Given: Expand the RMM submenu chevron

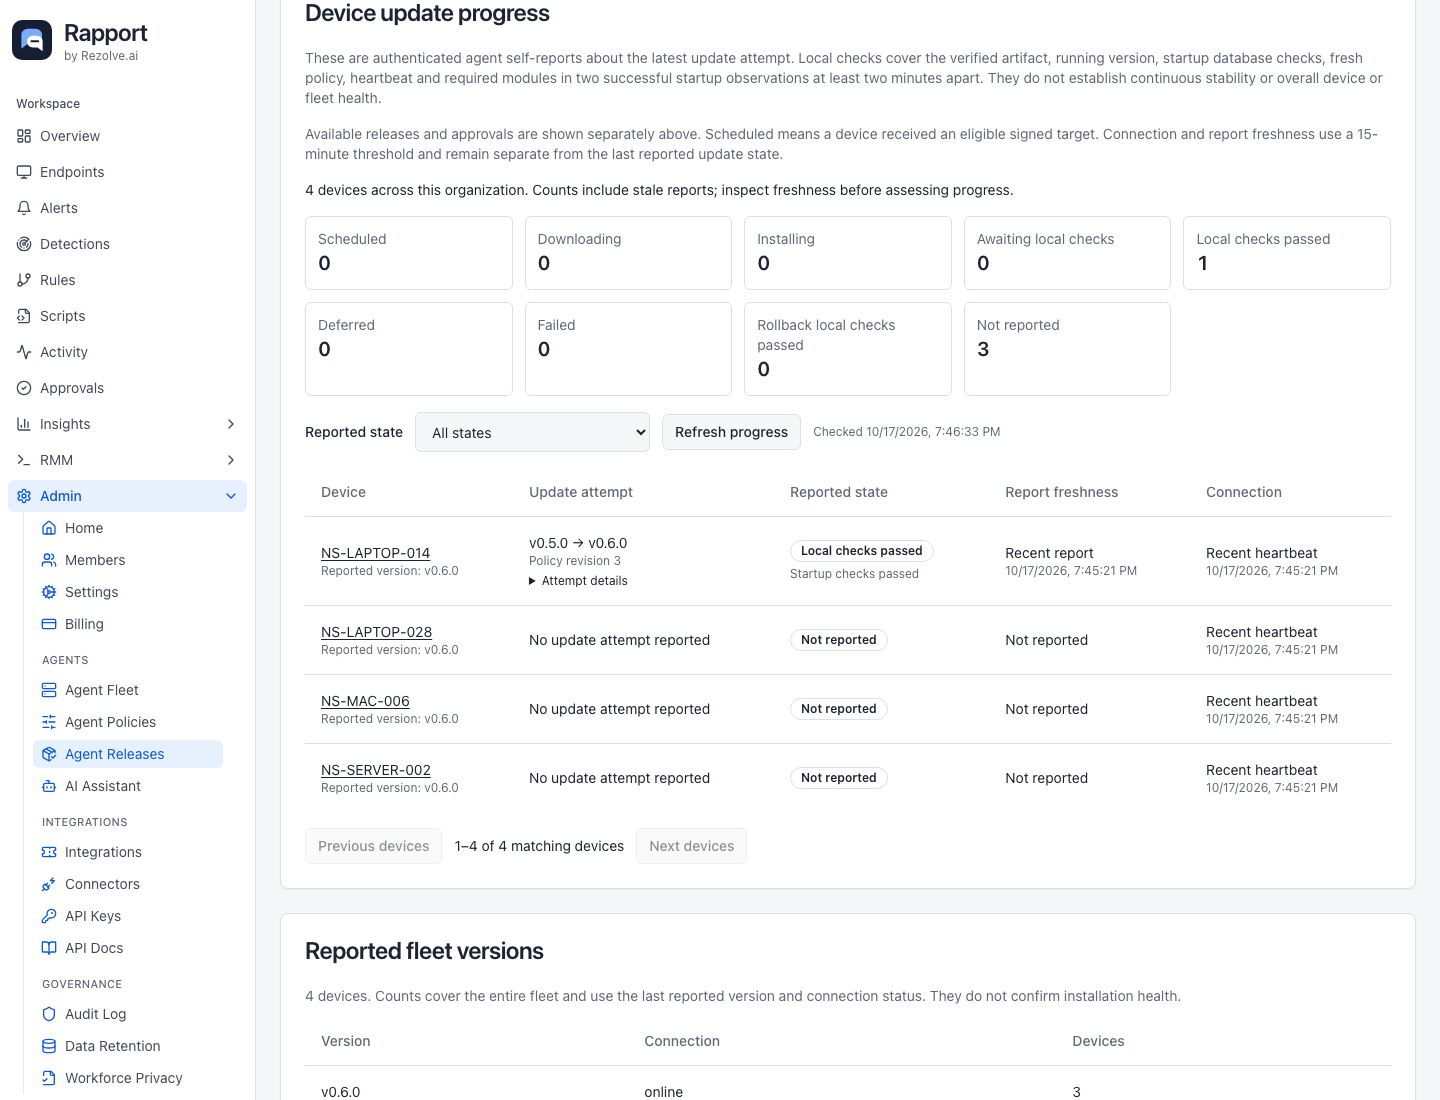Looking at the screenshot, I should pos(231,460).
